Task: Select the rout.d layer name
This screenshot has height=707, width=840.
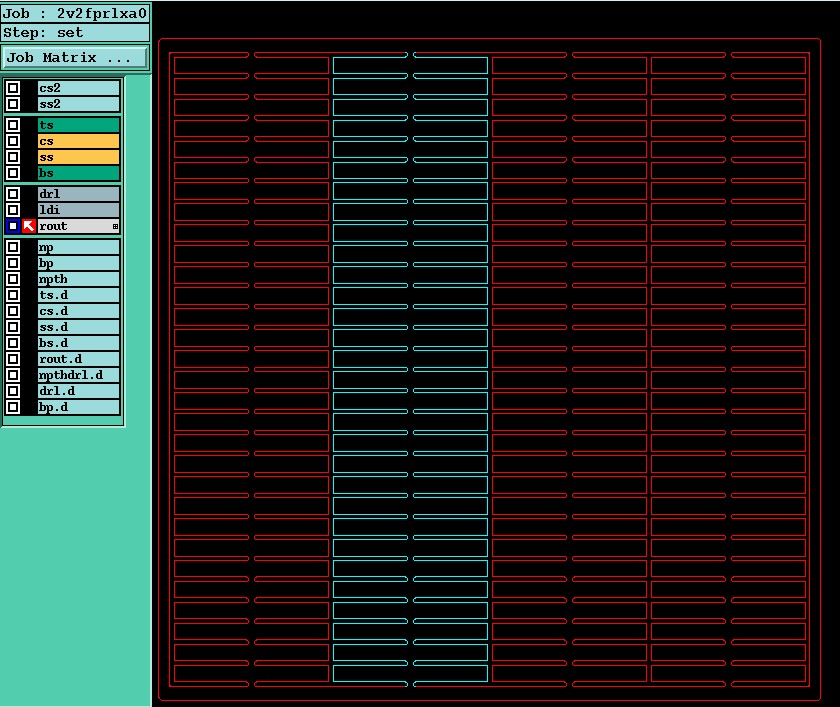Action: [79, 359]
